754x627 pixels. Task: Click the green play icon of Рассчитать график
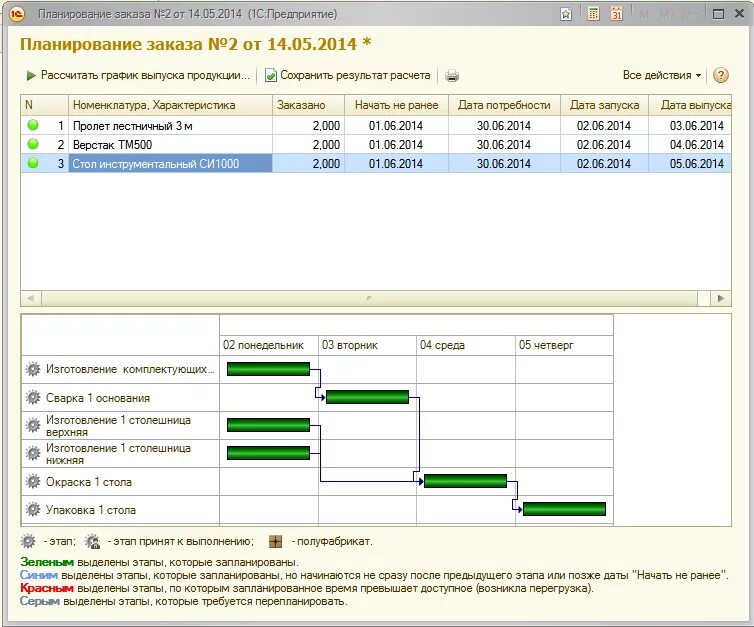pyautogui.click(x=31, y=75)
